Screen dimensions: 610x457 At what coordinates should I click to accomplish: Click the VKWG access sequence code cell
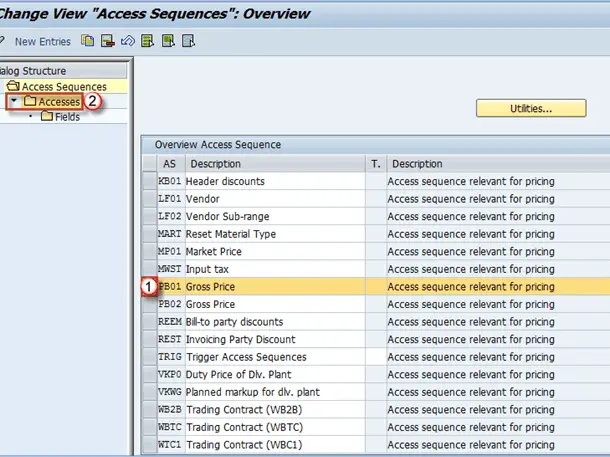pos(170,392)
